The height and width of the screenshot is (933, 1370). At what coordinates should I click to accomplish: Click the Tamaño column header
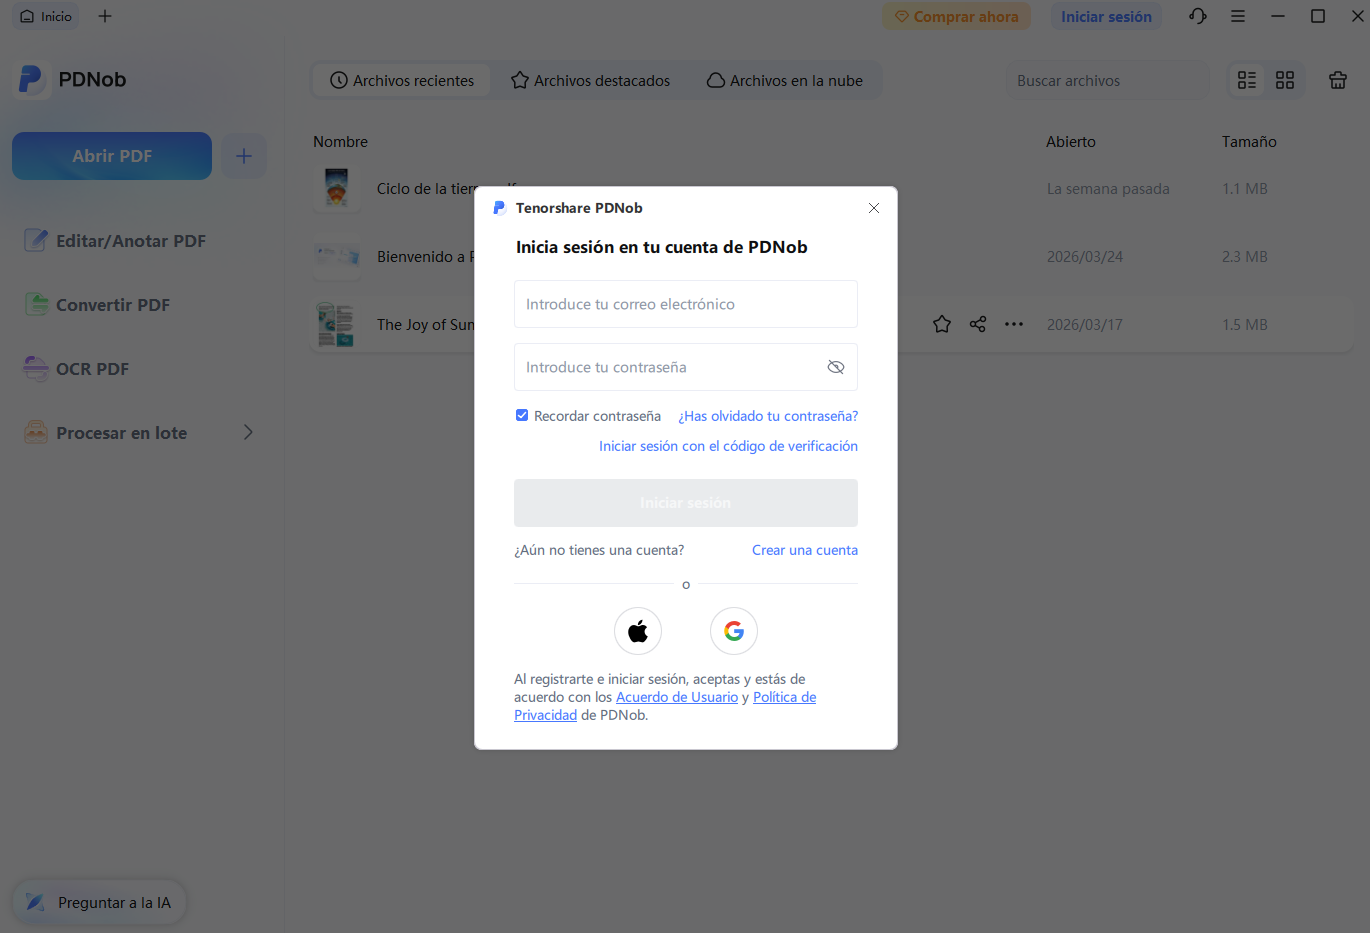point(1249,142)
